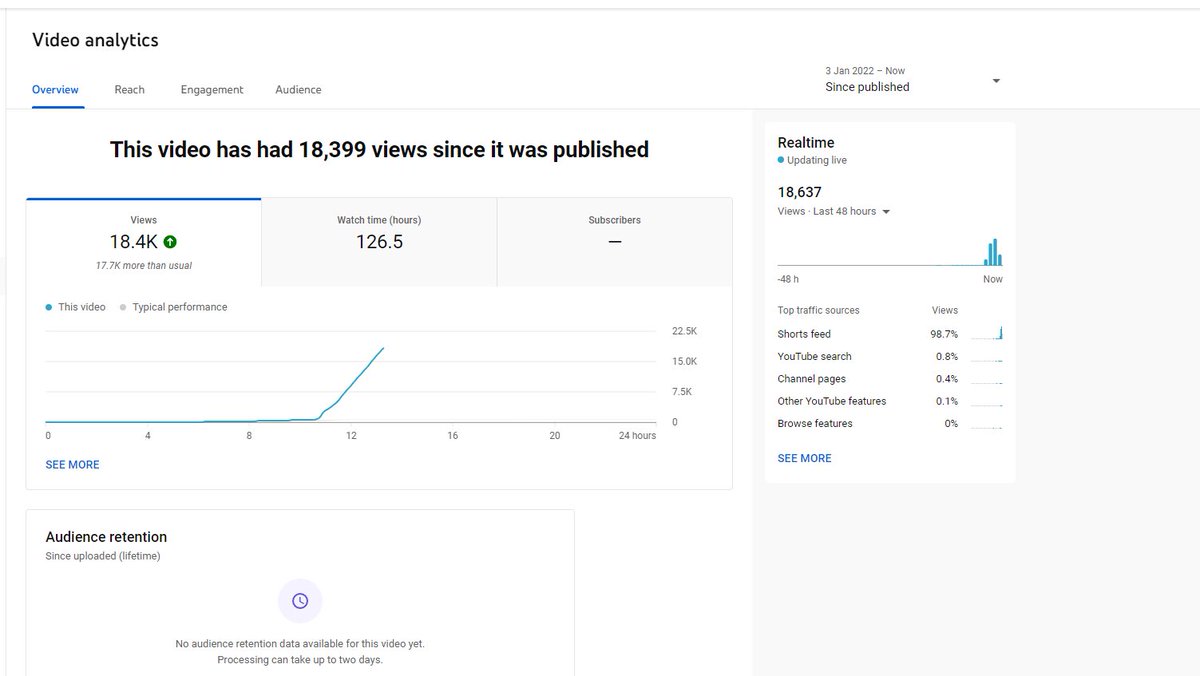
Task: Switch to the Audience tab
Action: click(298, 90)
